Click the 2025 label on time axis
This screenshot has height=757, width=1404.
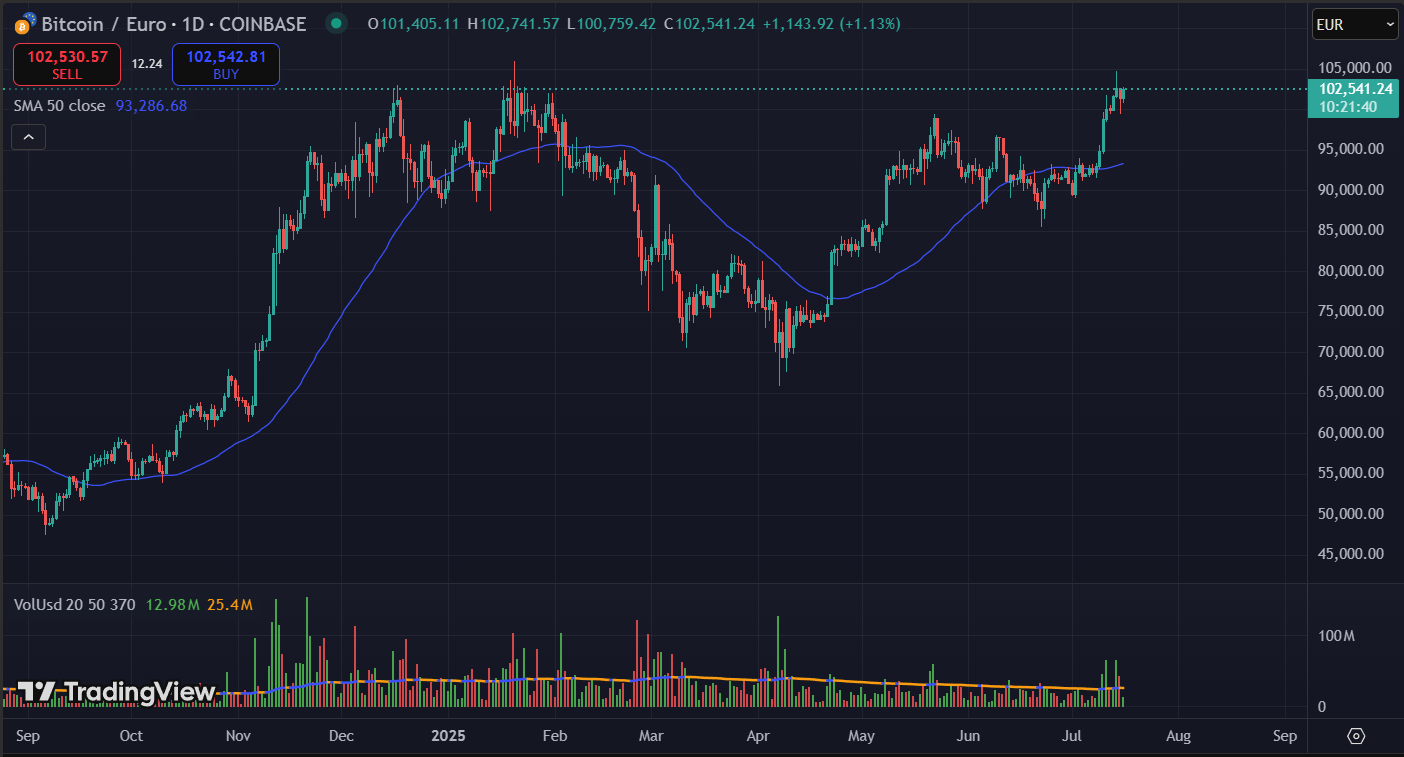(x=448, y=736)
